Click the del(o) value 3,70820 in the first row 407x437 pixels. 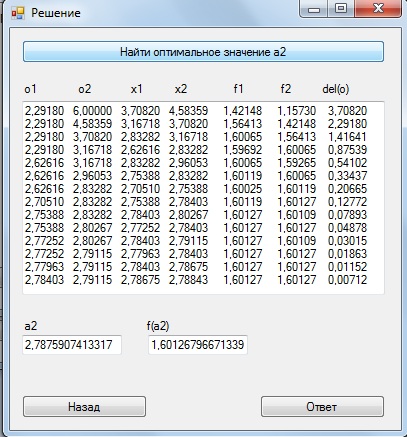click(347, 111)
